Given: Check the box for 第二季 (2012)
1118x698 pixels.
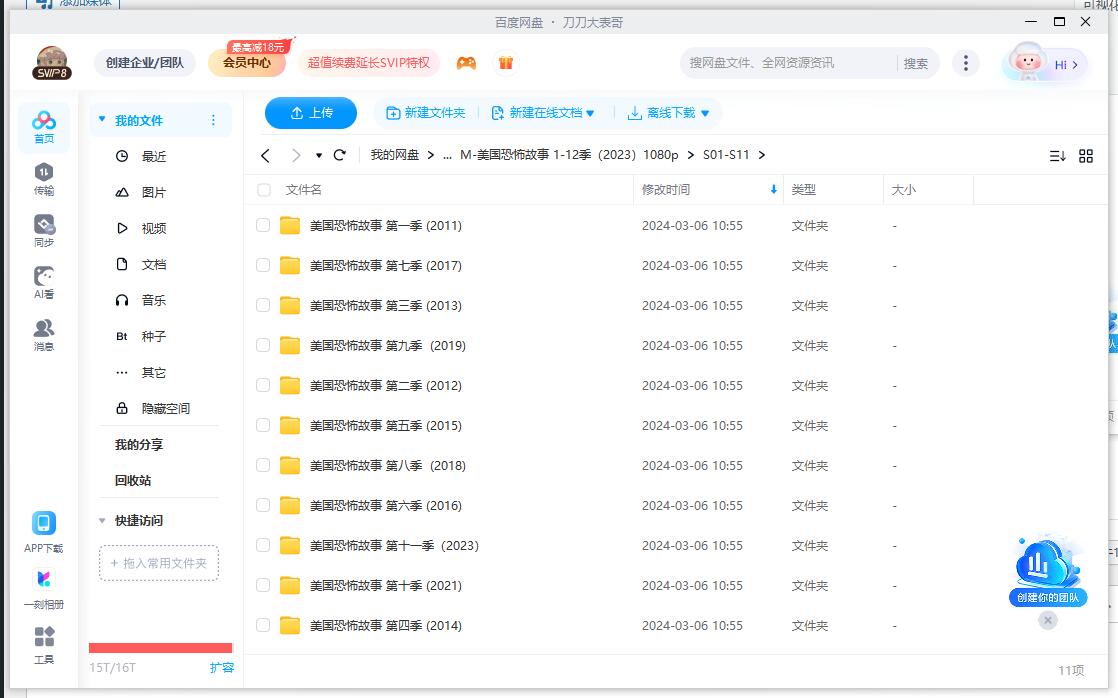Looking at the screenshot, I should (x=263, y=385).
